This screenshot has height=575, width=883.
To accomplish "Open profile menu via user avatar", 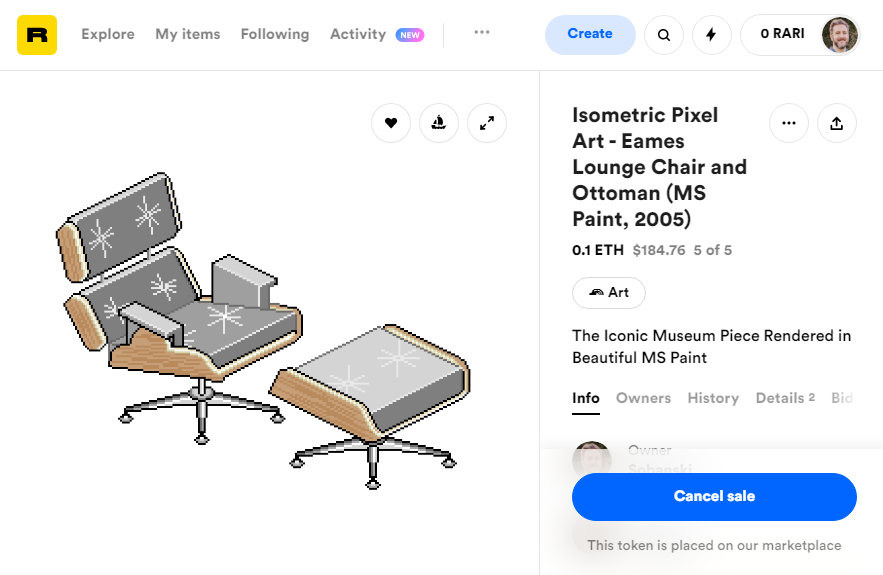I will [840, 35].
